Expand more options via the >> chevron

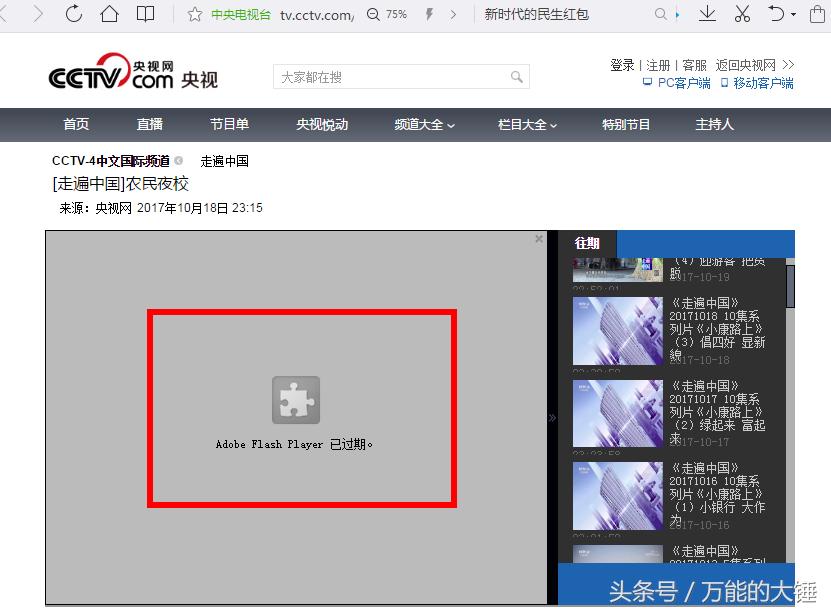[x=790, y=64]
